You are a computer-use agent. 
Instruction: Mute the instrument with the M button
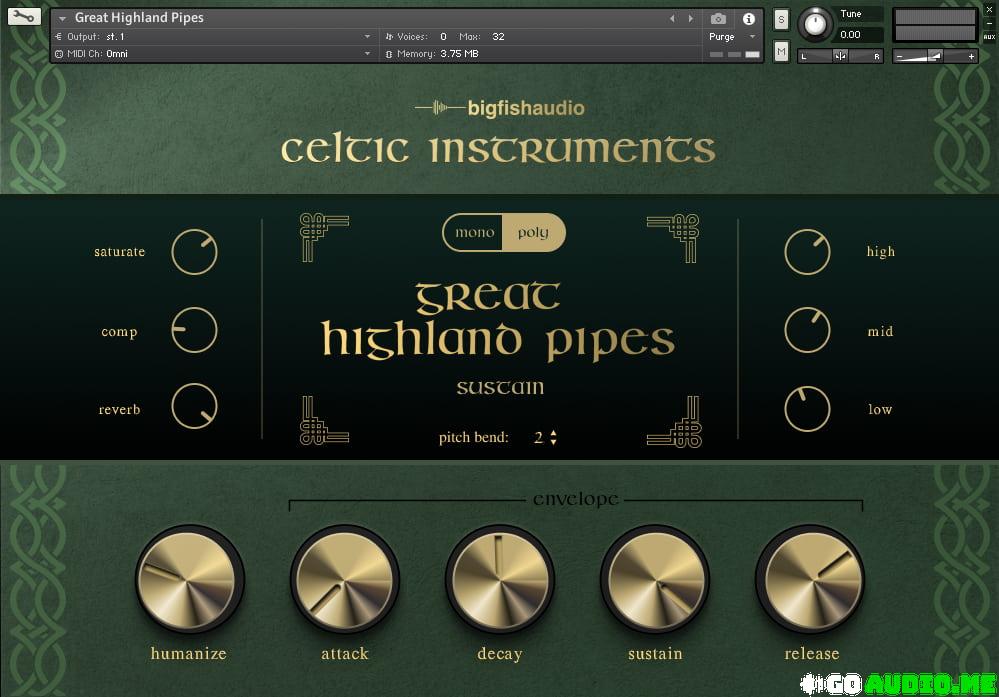tap(781, 51)
